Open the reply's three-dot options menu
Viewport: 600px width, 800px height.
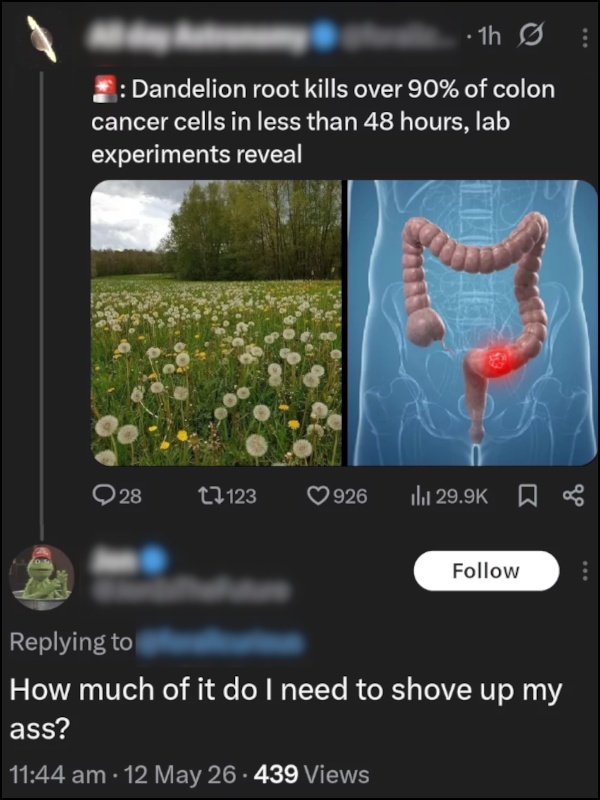point(585,570)
